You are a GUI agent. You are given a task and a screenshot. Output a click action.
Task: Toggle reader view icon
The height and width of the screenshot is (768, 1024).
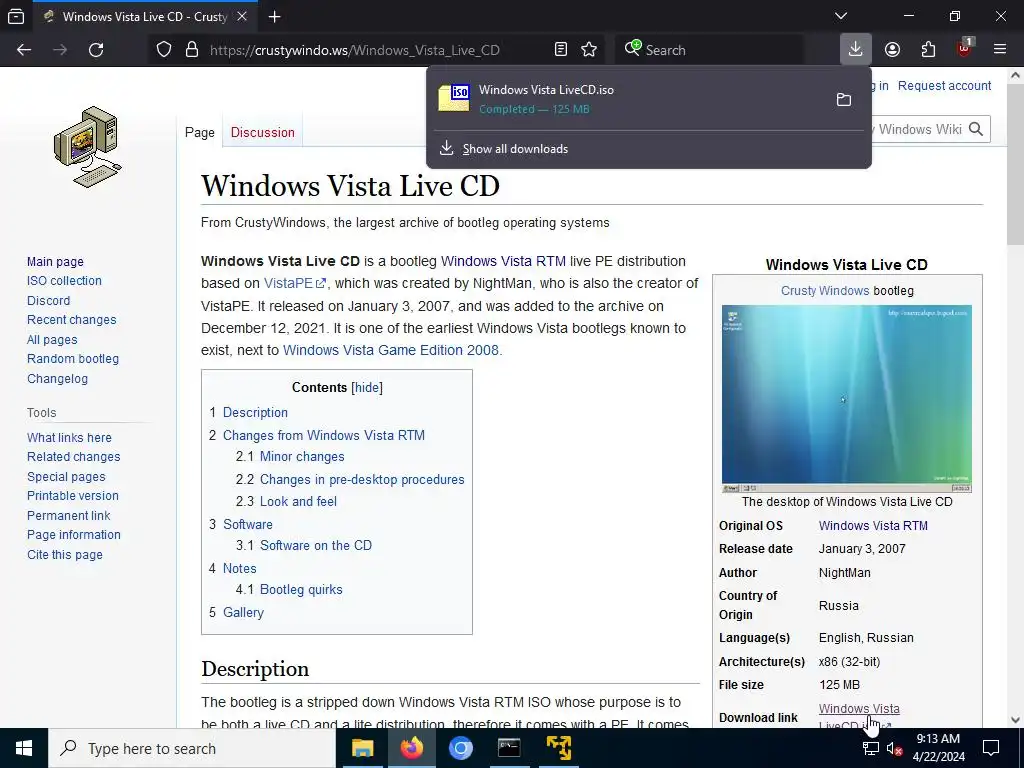[x=560, y=50]
